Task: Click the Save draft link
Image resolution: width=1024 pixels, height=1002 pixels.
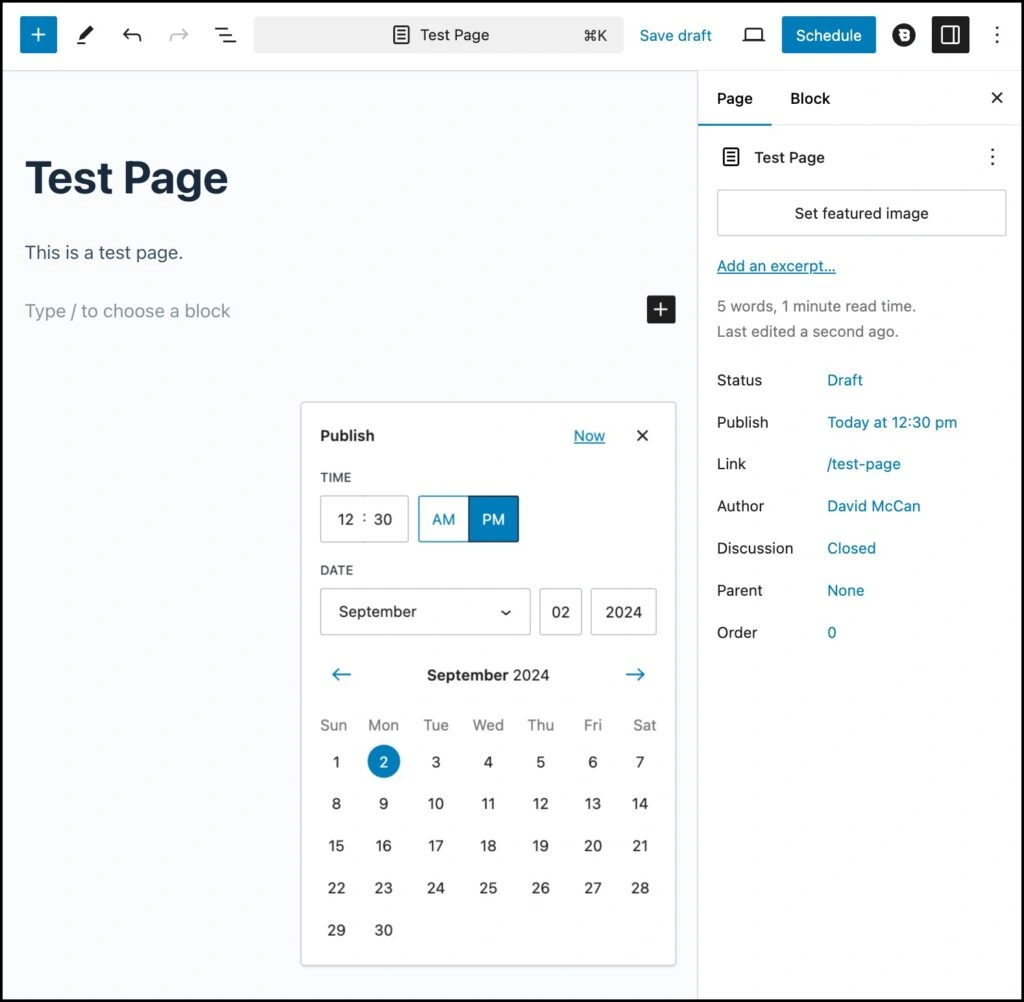Action: [x=675, y=34]
